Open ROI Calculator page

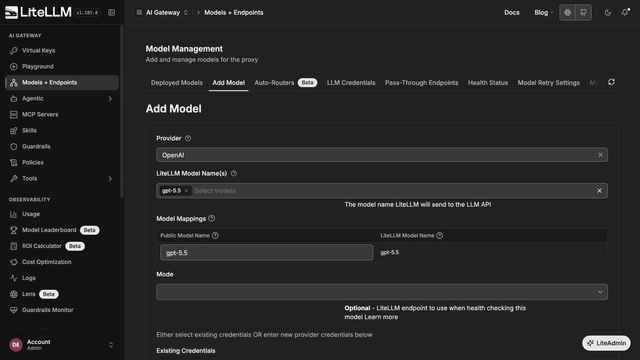tap(62, 246)
